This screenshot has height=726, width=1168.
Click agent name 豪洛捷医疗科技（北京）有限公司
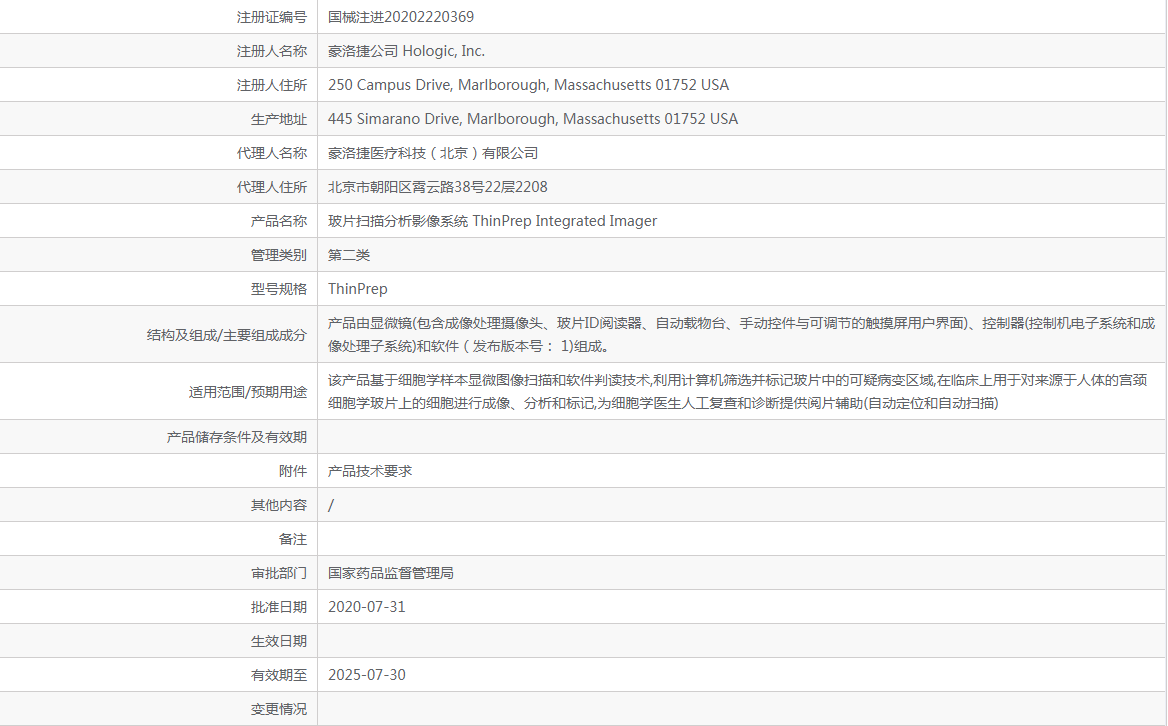[433, 153]
